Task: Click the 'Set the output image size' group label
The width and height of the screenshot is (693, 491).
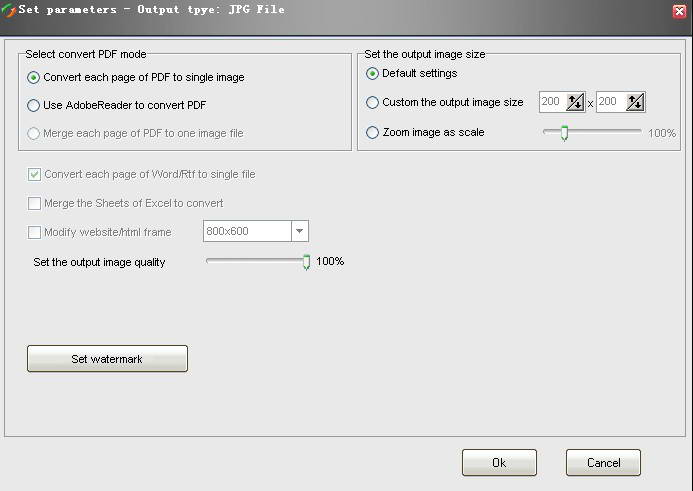Action: click(425, 54)
